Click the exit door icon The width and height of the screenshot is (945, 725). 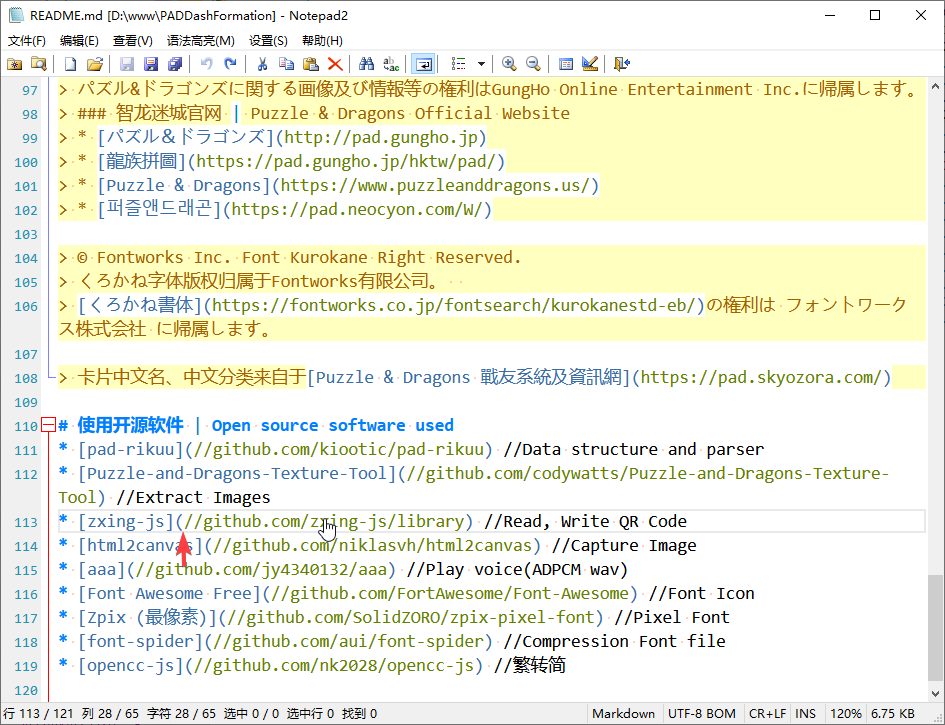621,64
